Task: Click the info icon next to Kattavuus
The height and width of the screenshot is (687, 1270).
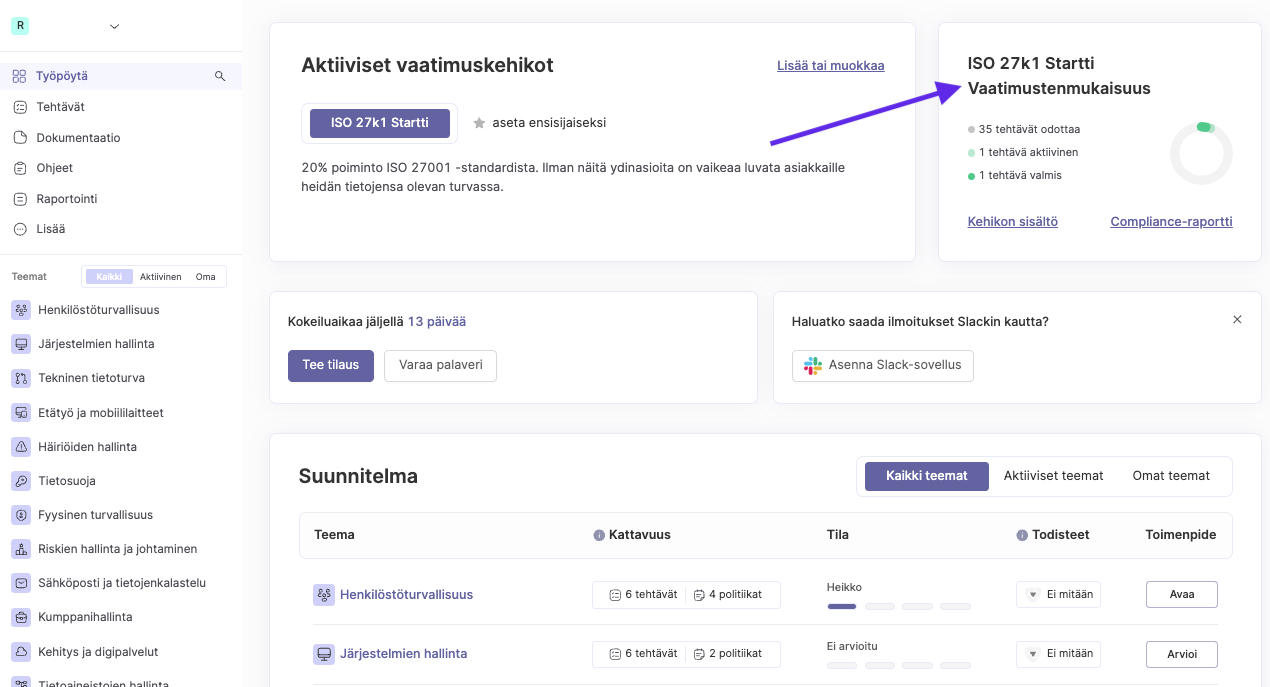Action: tap(599, 535)
